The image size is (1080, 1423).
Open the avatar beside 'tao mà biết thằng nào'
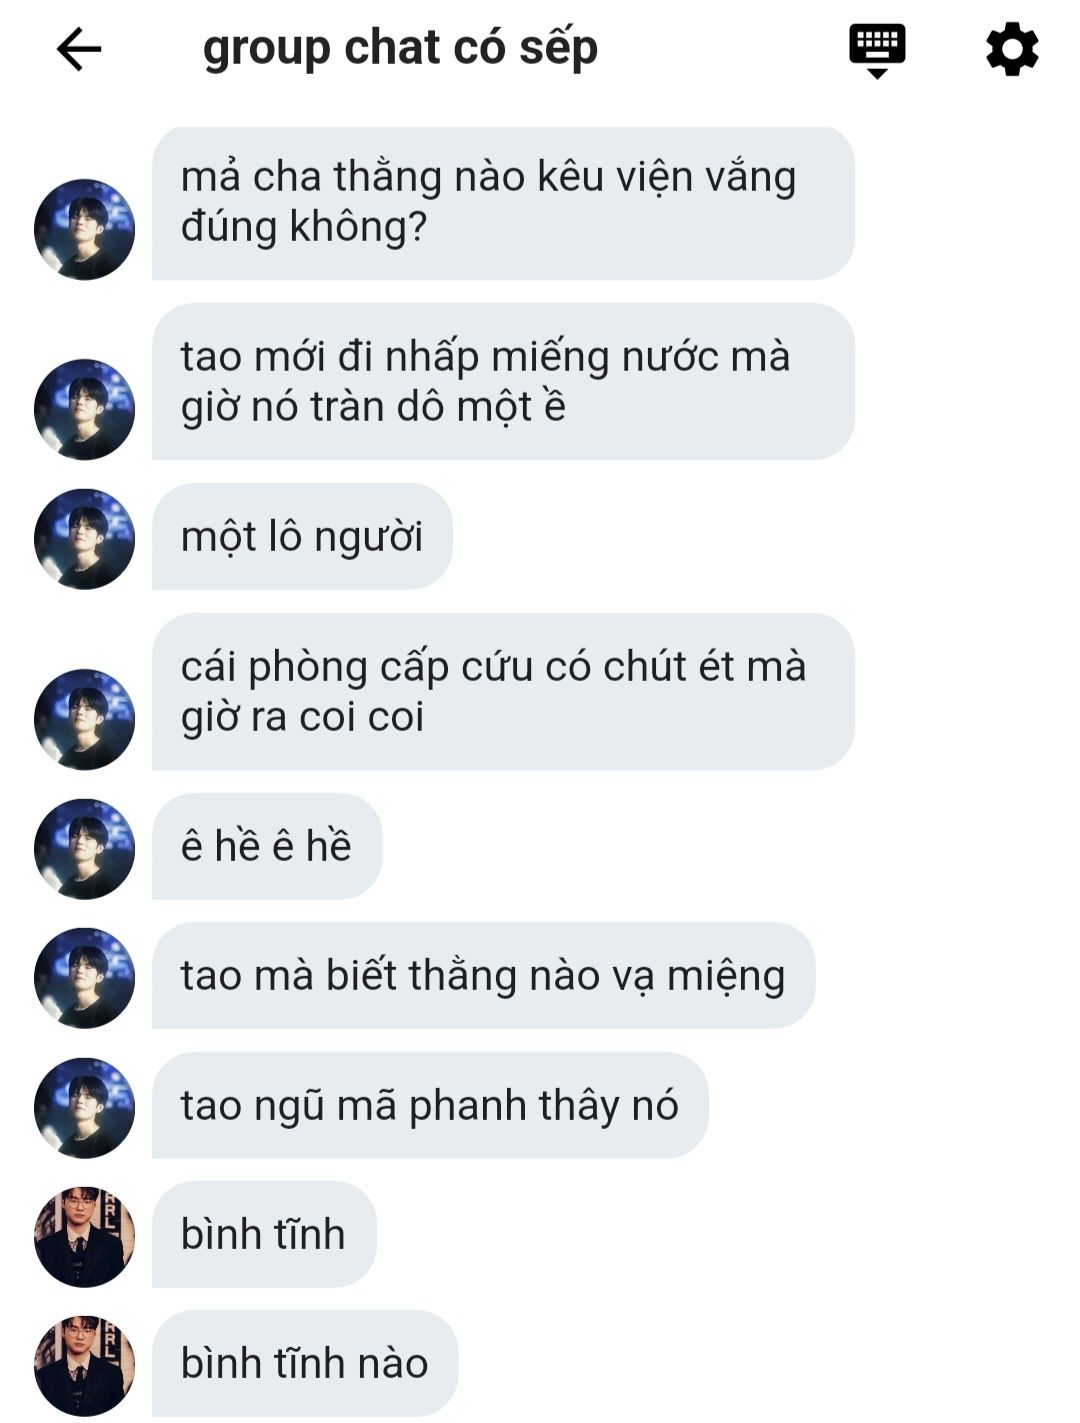[x=84, y=977]
